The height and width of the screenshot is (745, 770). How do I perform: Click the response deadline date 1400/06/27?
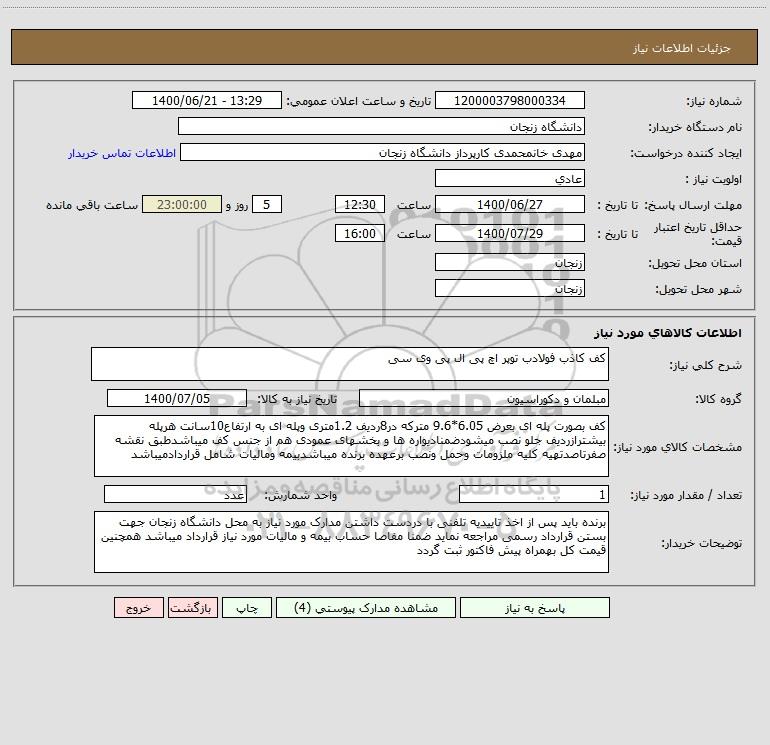(x=510, y=204)
